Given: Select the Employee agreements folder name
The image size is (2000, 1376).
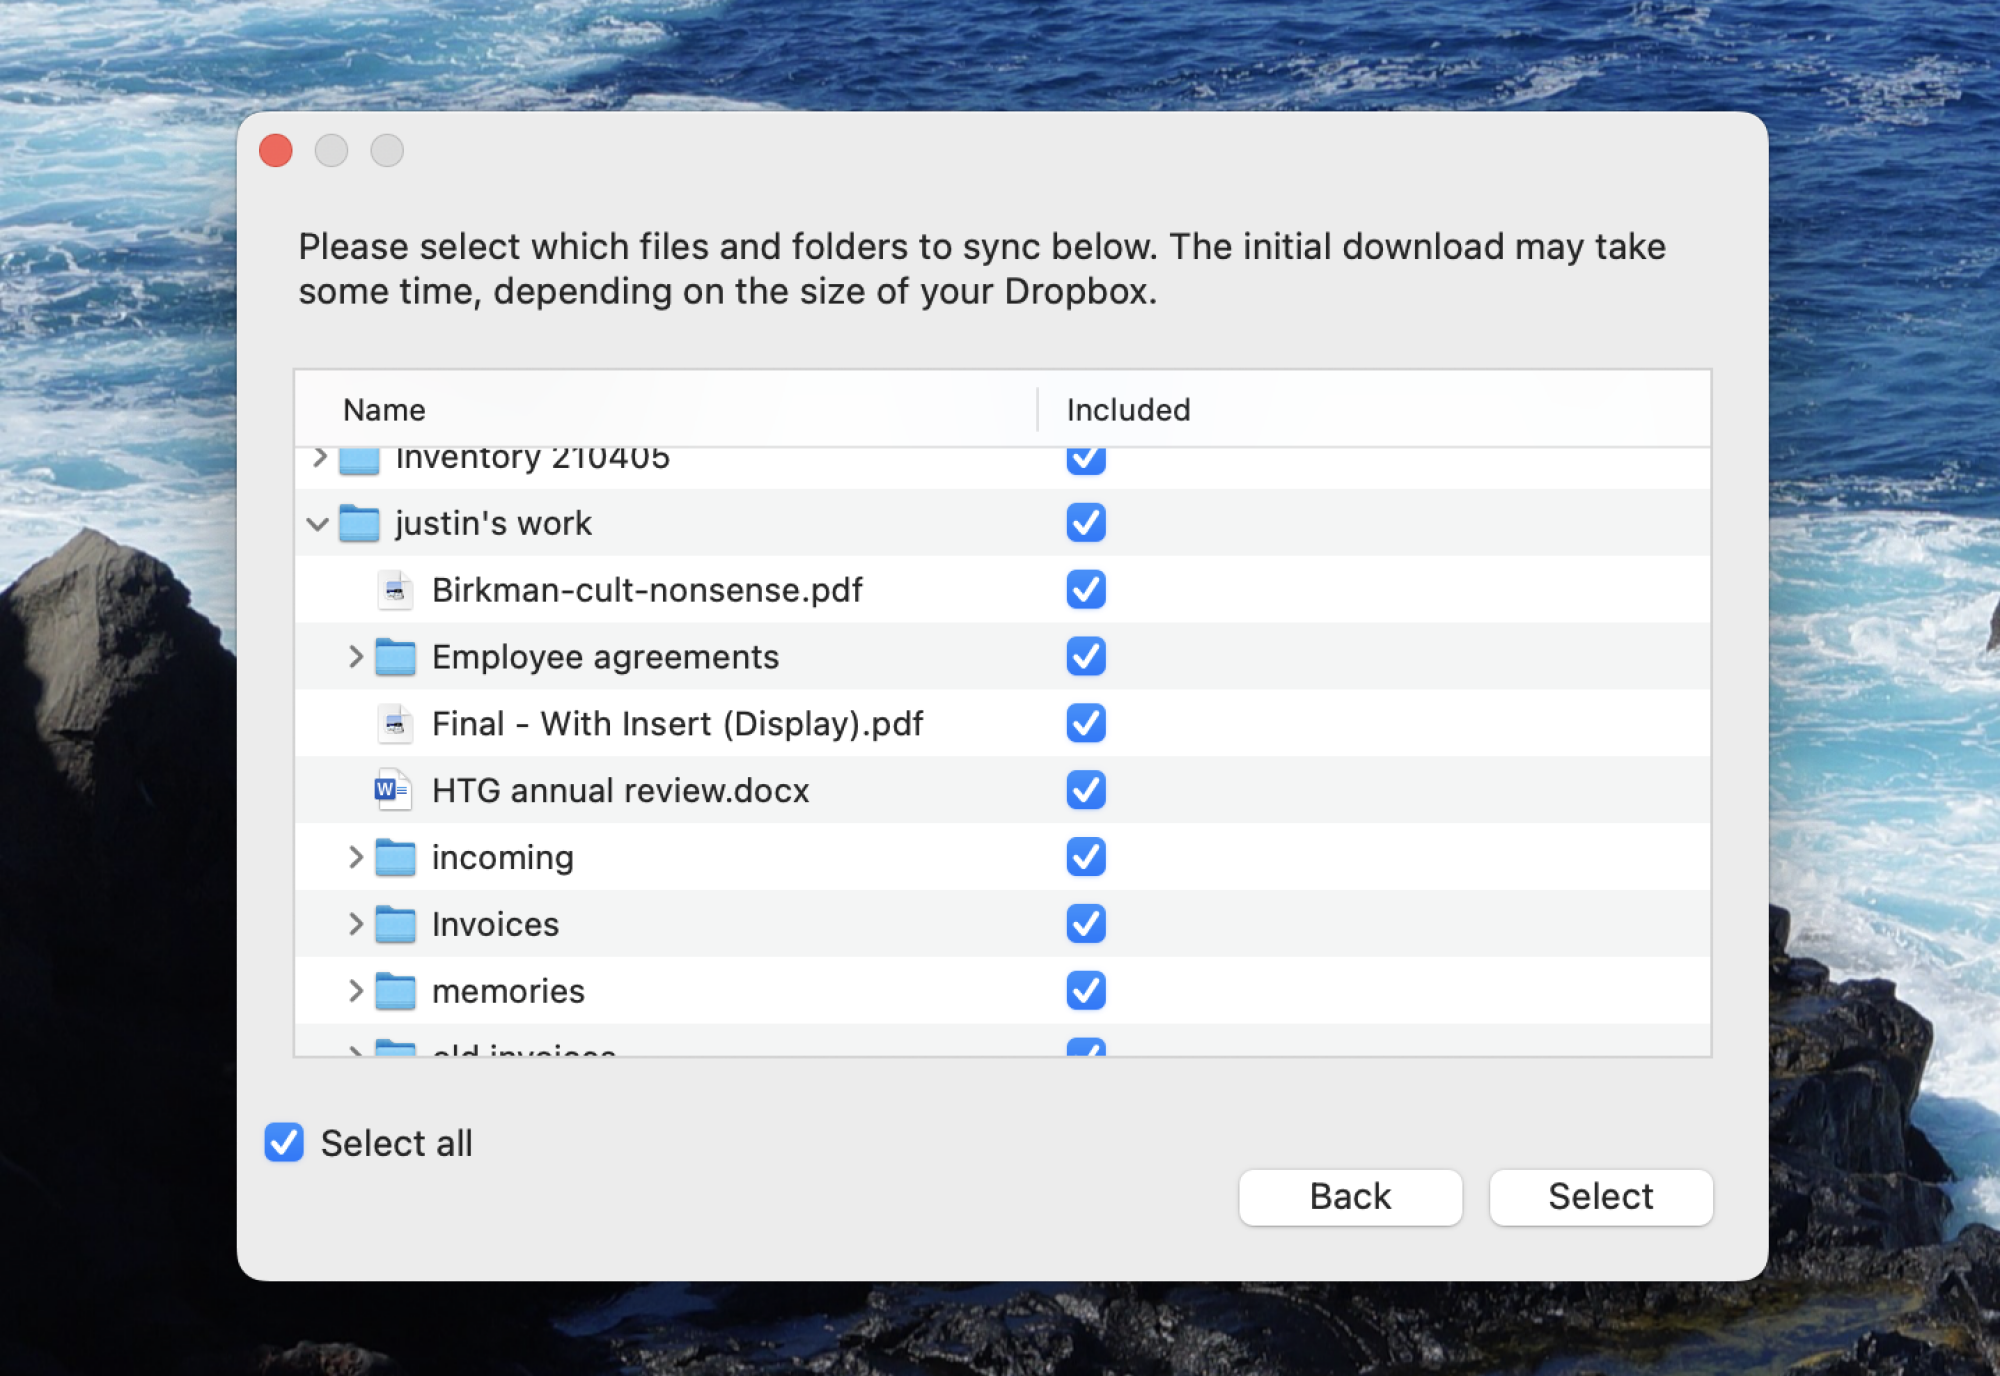Looking at the screenshot, I should 605,657.
